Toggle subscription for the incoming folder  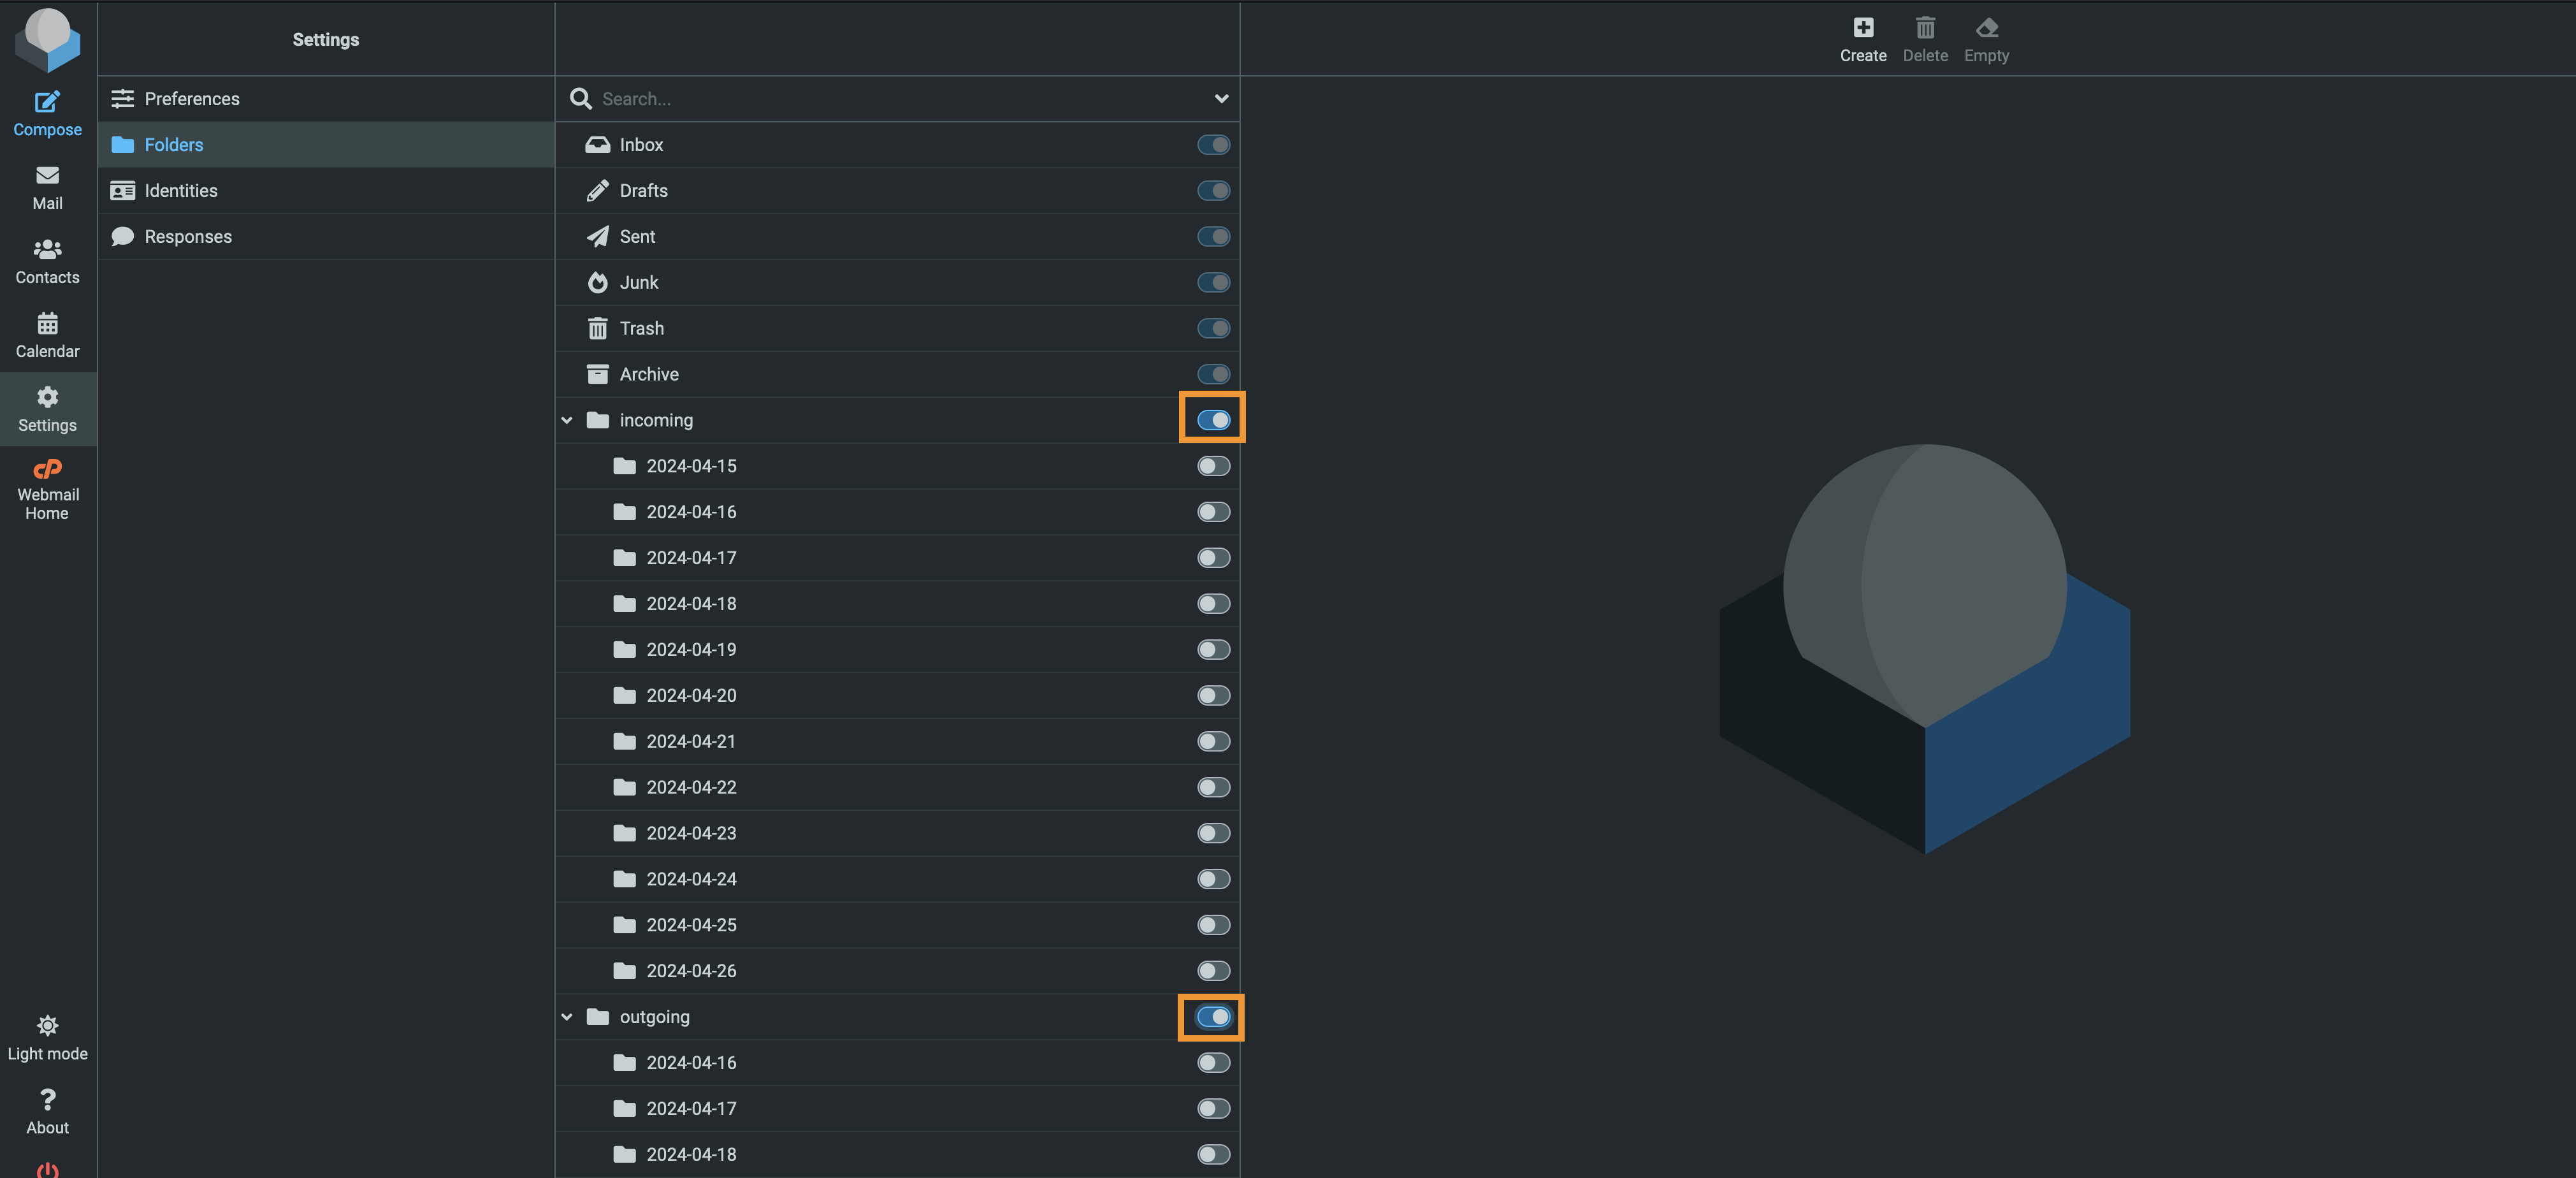point(1213,420)
